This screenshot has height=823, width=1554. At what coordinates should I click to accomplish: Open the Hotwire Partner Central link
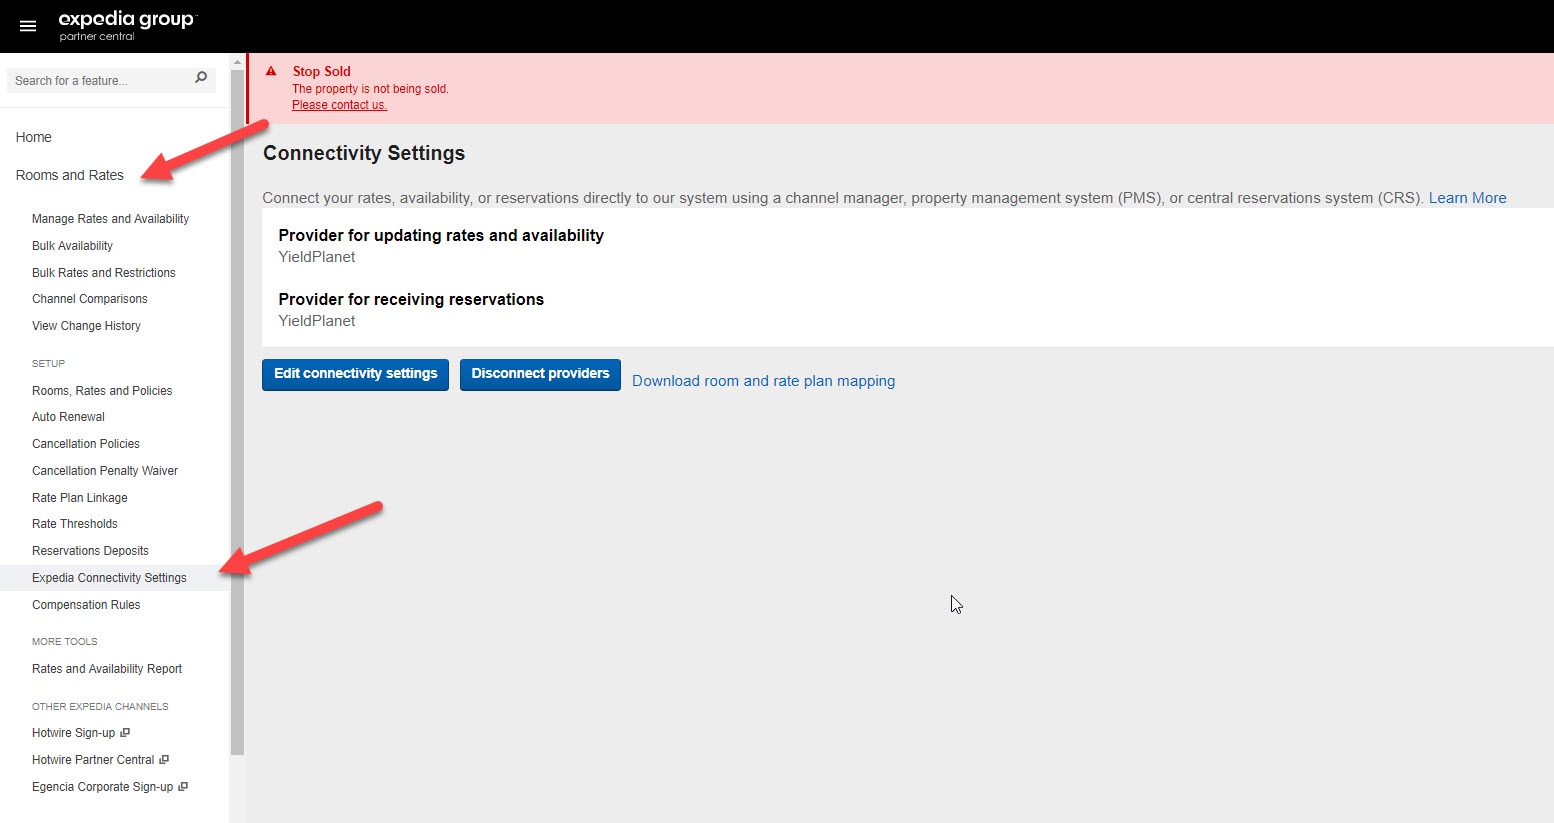(x=93, y=760)
